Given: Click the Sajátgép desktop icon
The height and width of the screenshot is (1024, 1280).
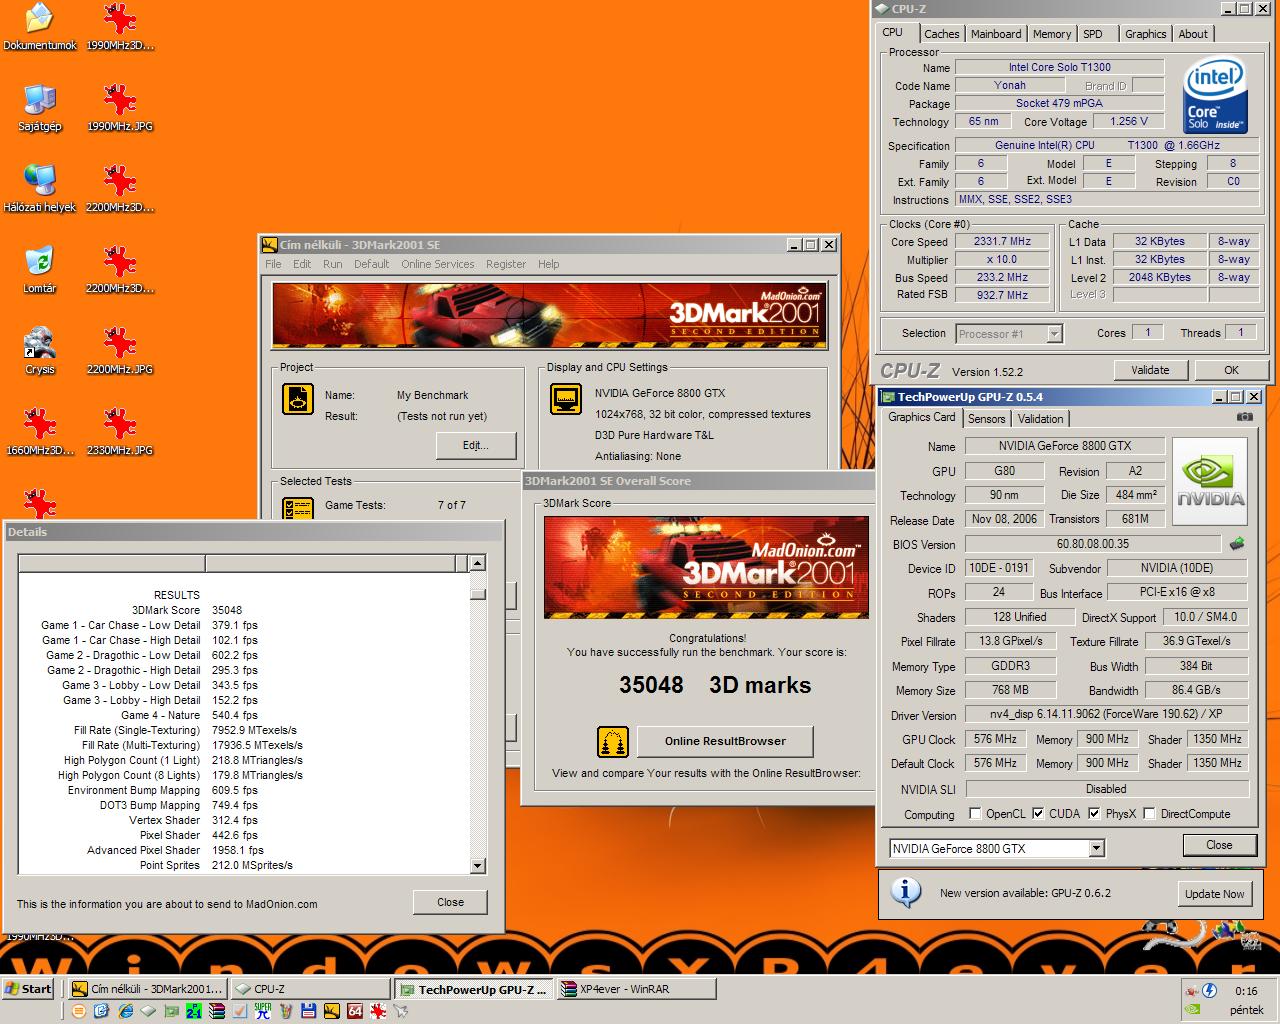Looking at the screenshot, I should [40, 108].
